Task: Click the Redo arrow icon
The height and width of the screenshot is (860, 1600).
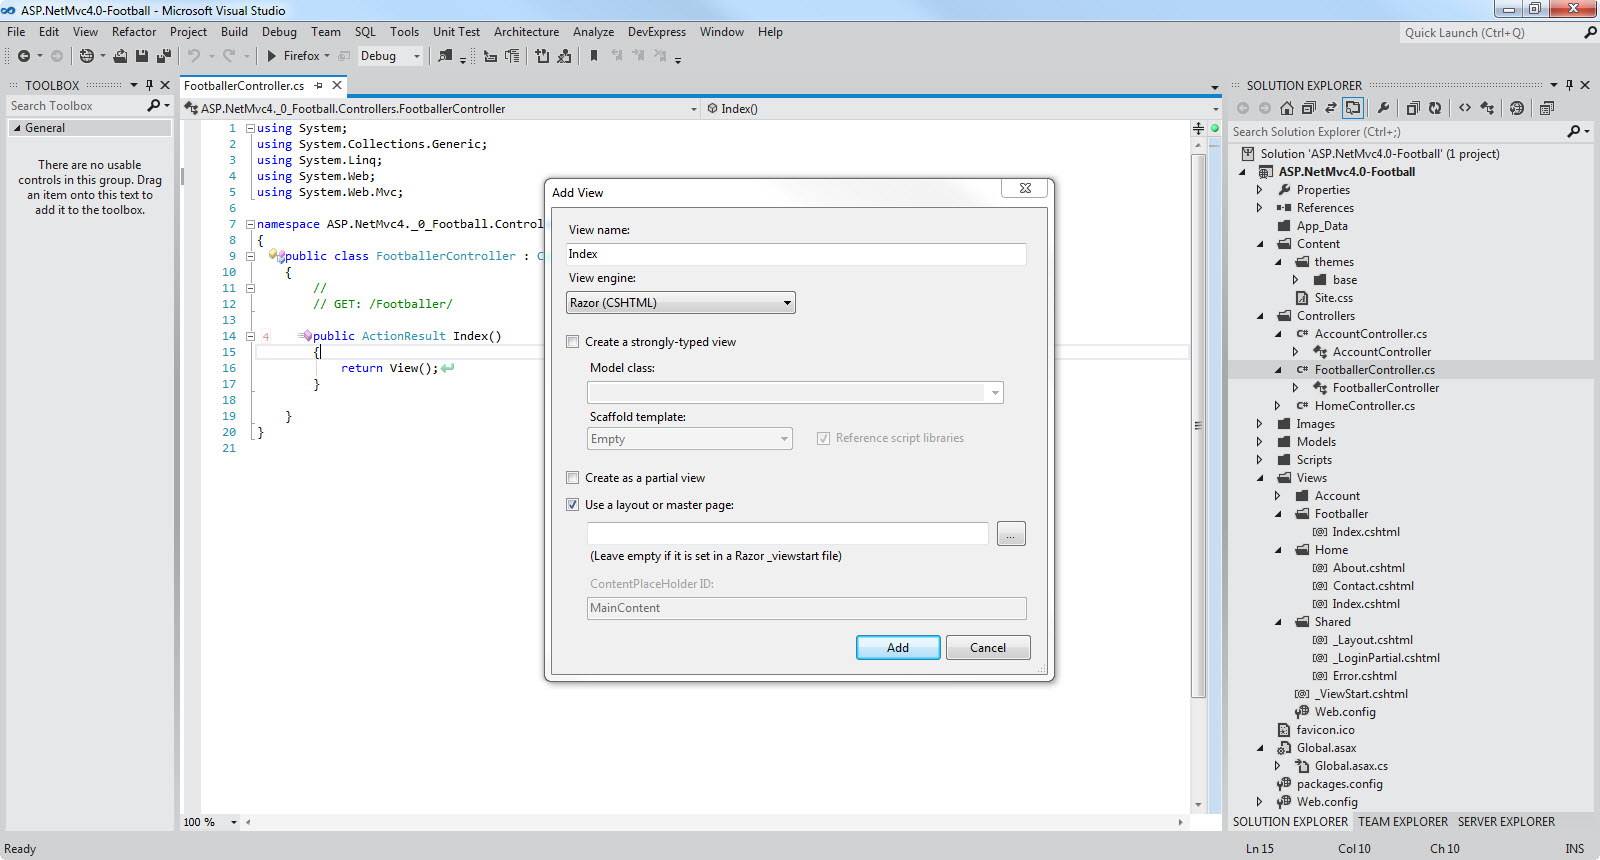Action: [x=229, y=56]
